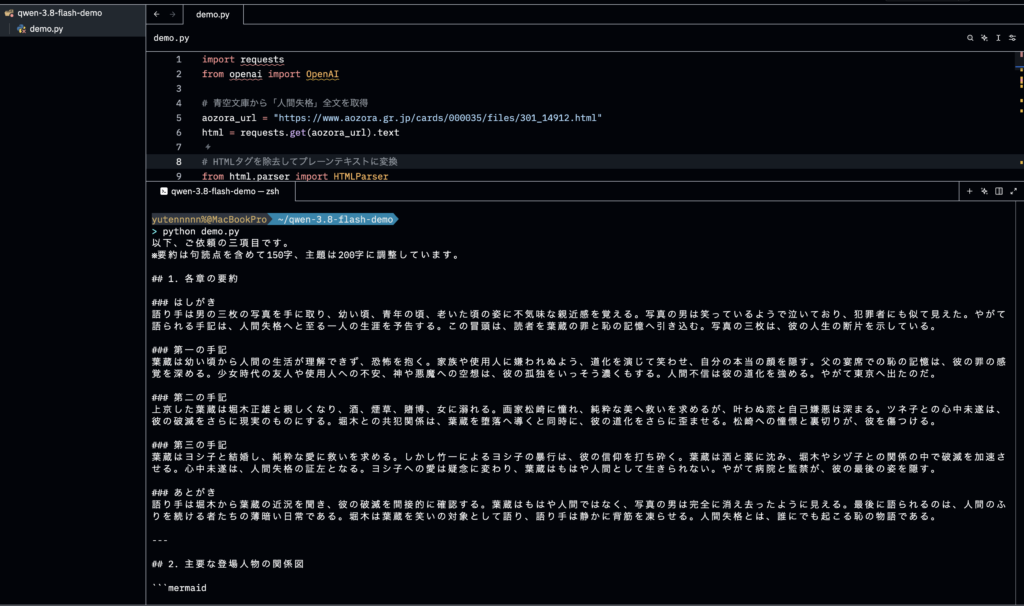Go forward with the right arrow navigation icon
The width and height of the screenshot is (1024, 606).
172,14
